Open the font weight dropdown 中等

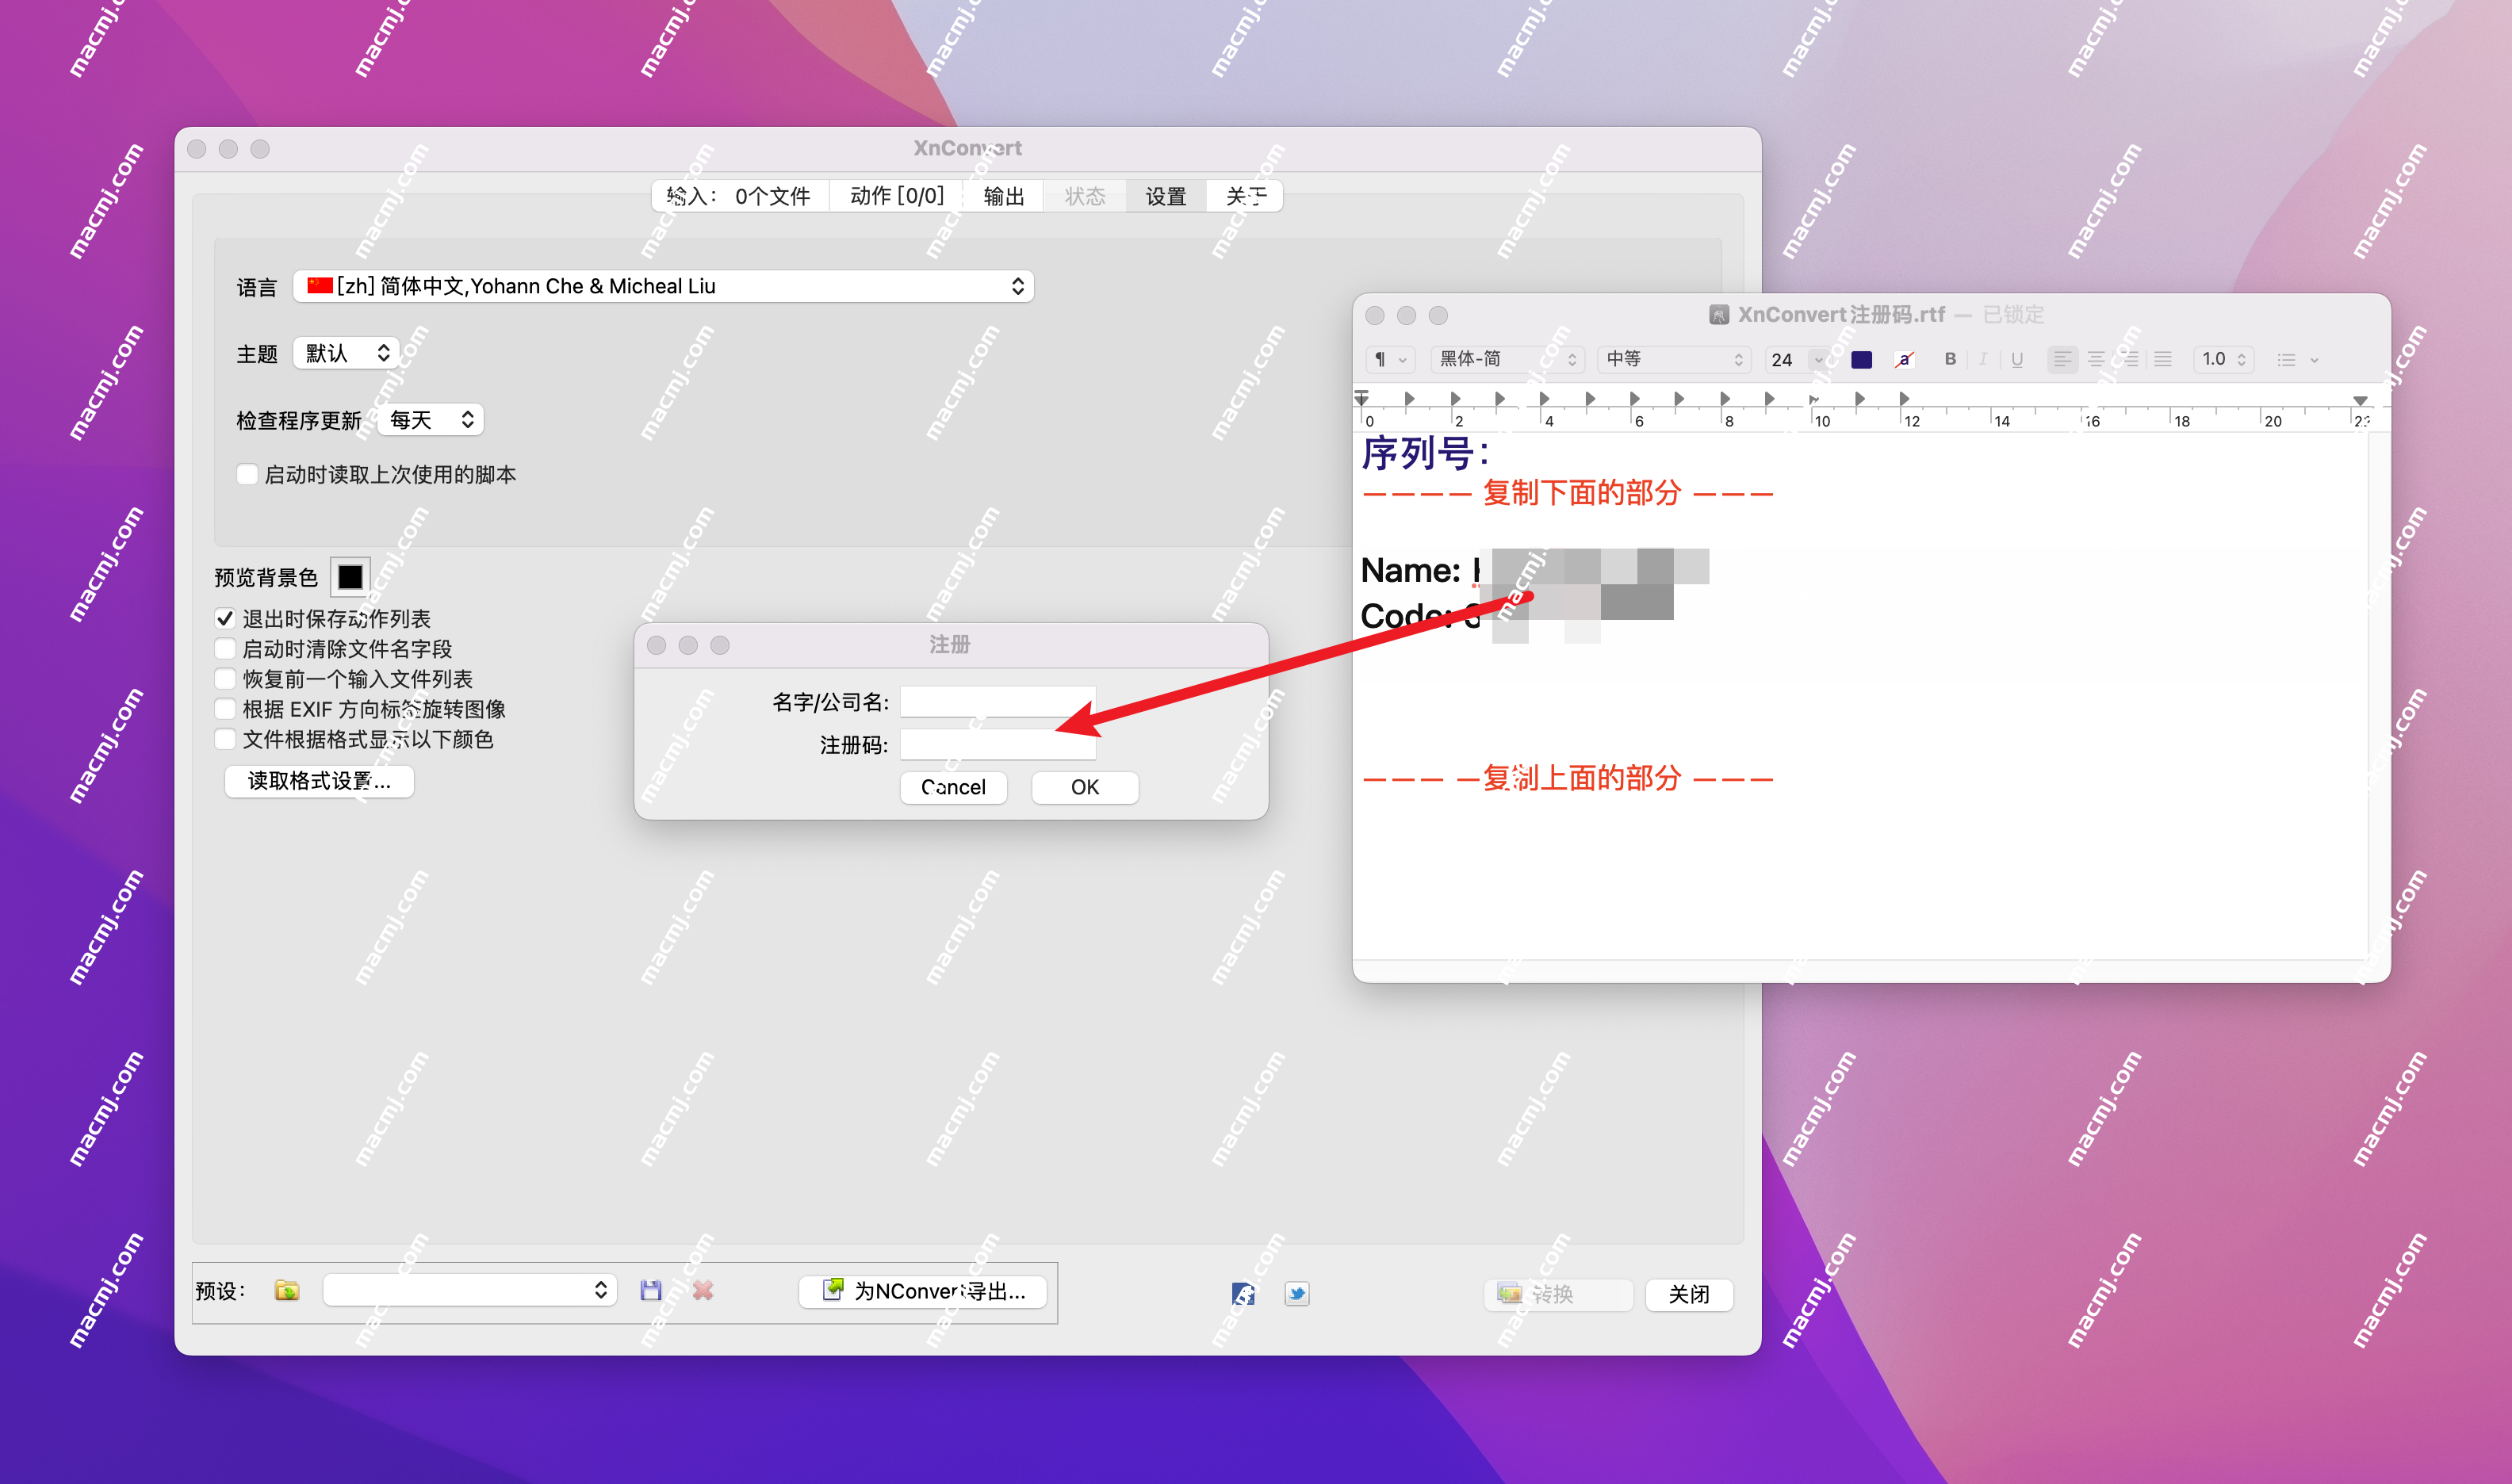point(1674,359)
